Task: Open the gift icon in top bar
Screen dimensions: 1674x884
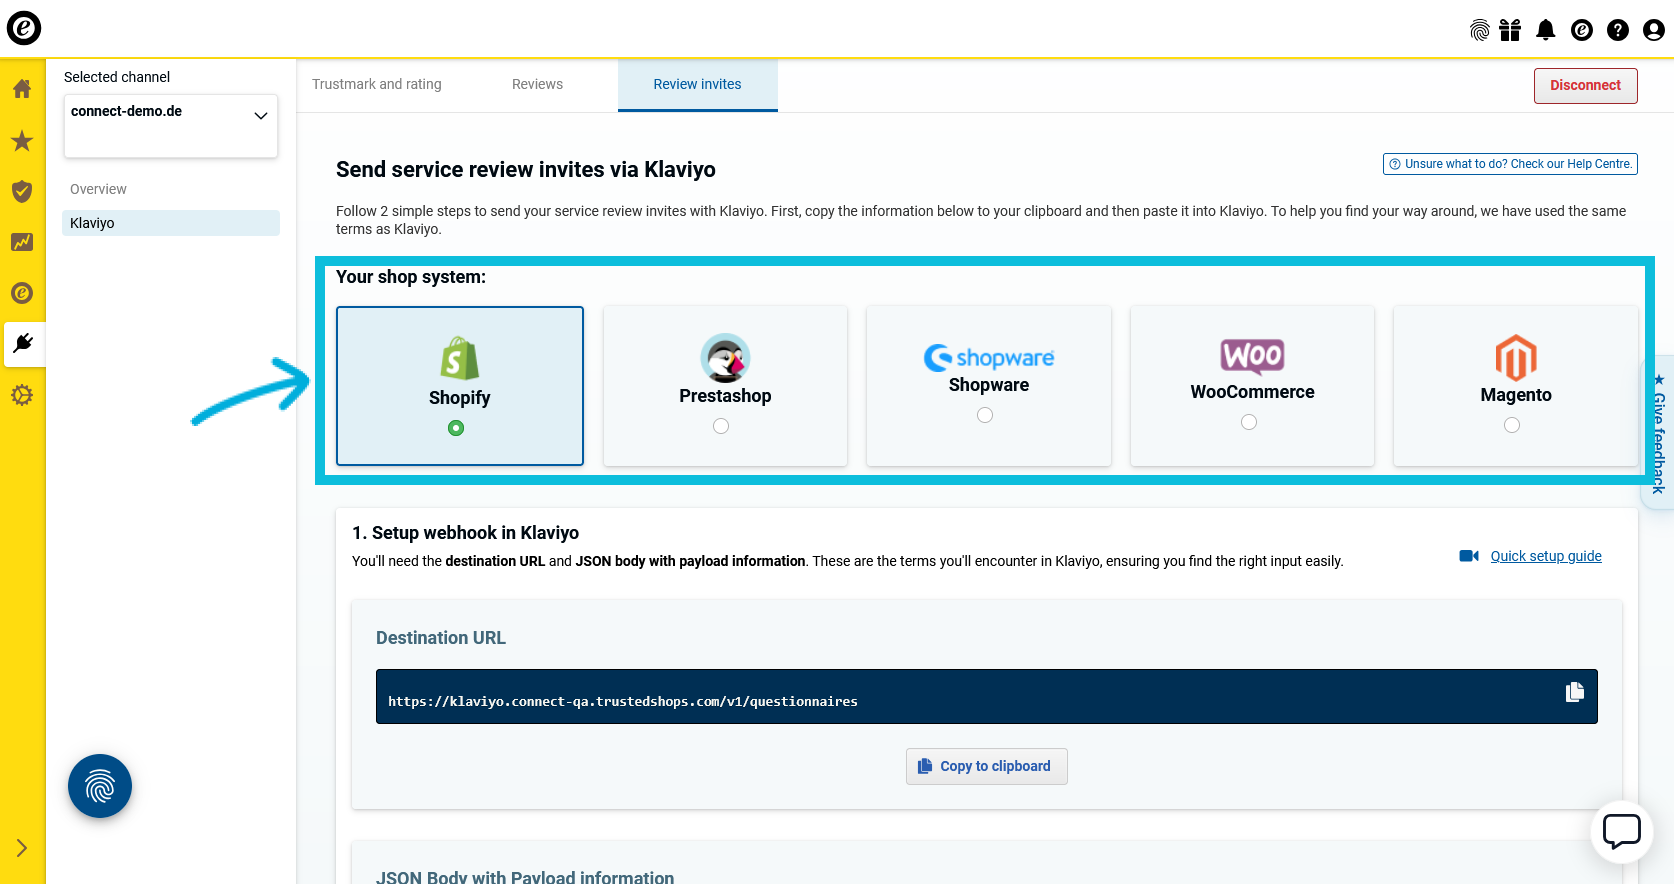Action: pyautogui.click(x=1510, y=30)
